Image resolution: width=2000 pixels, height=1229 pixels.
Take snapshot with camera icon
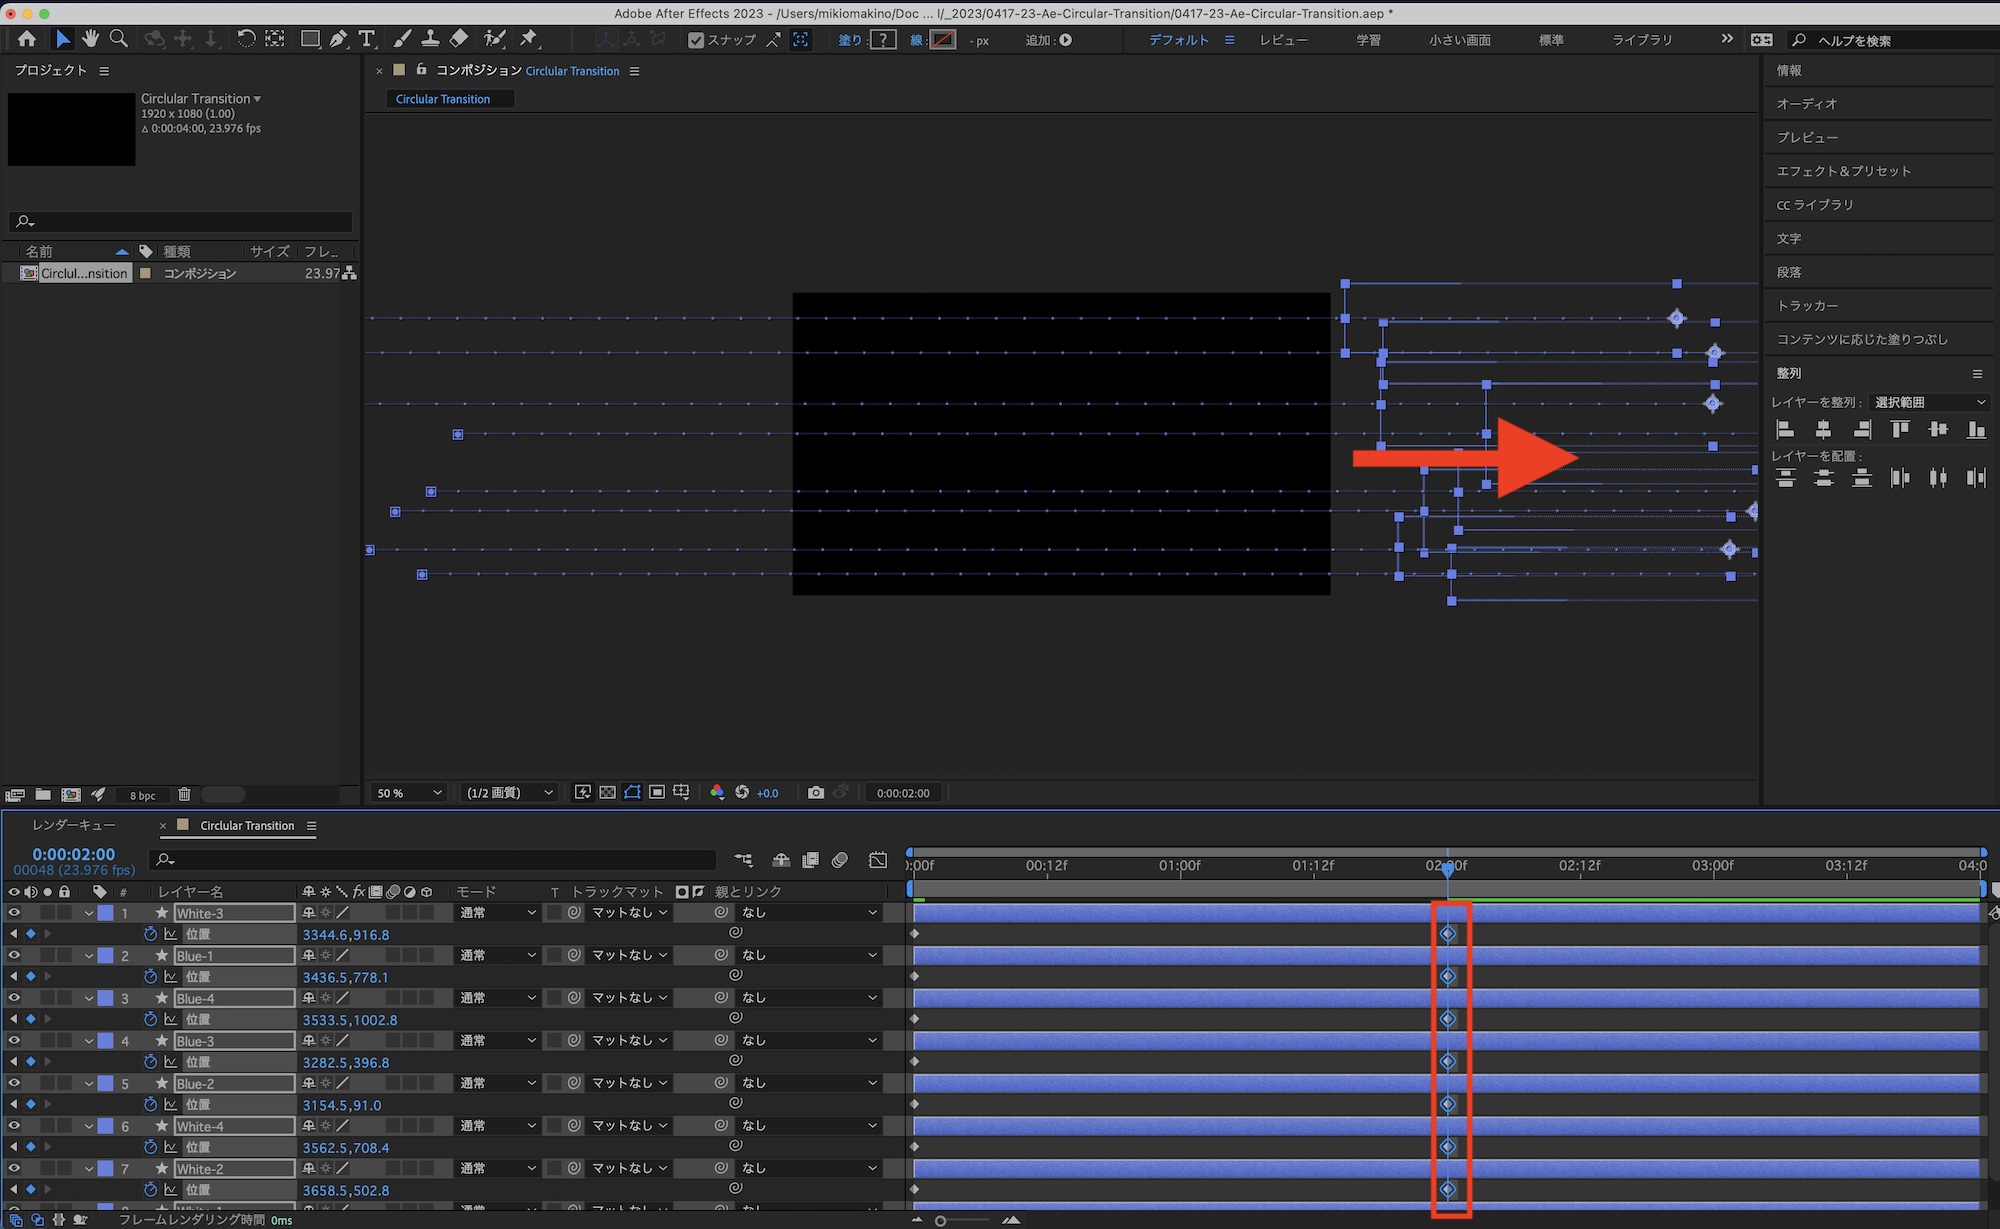(x=816, y=792)
